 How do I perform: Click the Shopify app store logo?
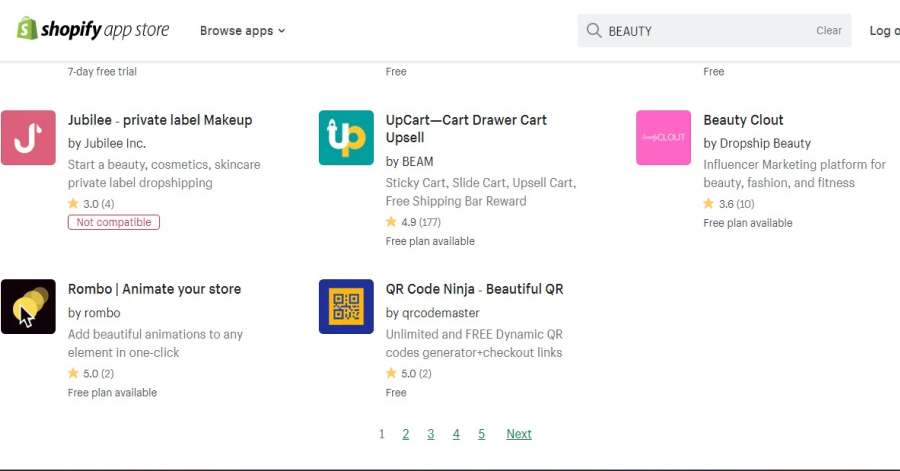coord(93,29)
